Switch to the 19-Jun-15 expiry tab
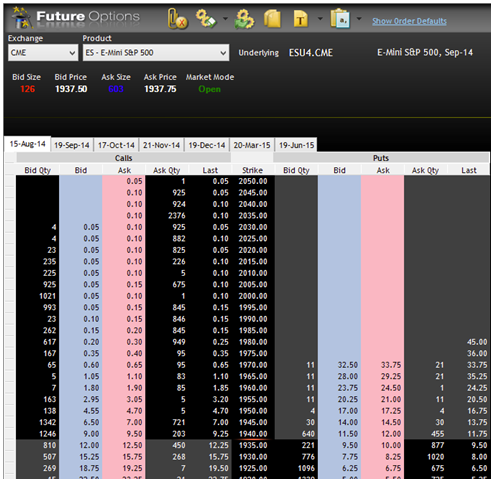This screenshot has height=479, width=499. click(296, 145)
